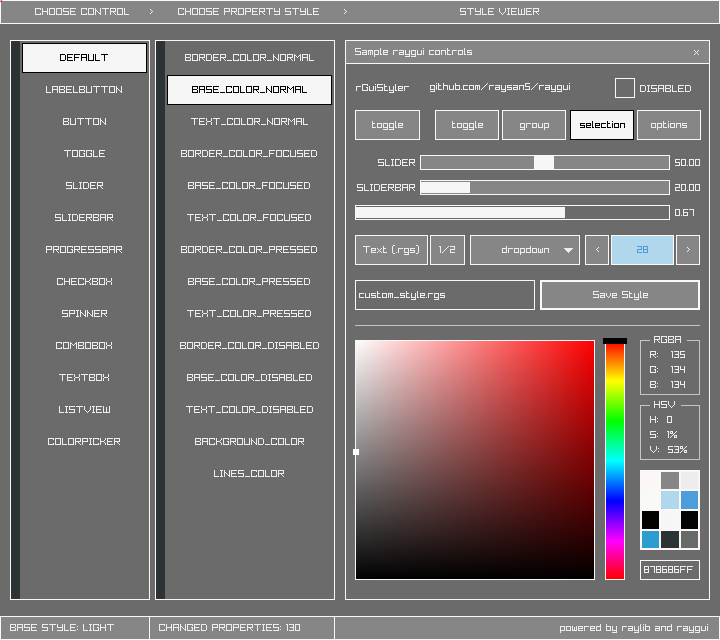Toggle the 'options' button
This screenshot has height=640, width=720.
(x=668, y=125)
